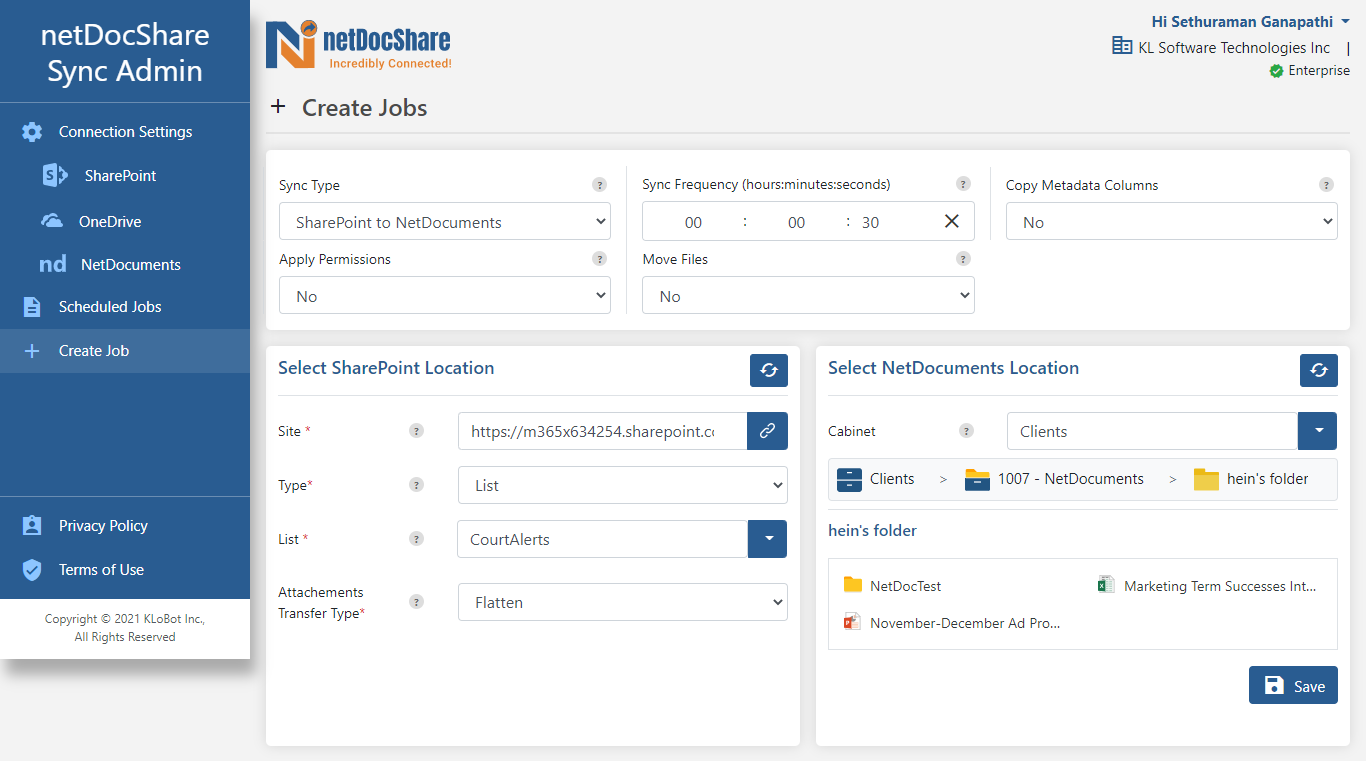Open Connection Settings in the sidebar
Image resolution: width=1366 pixels, height=762 pixels.
(x=125, y=132)
